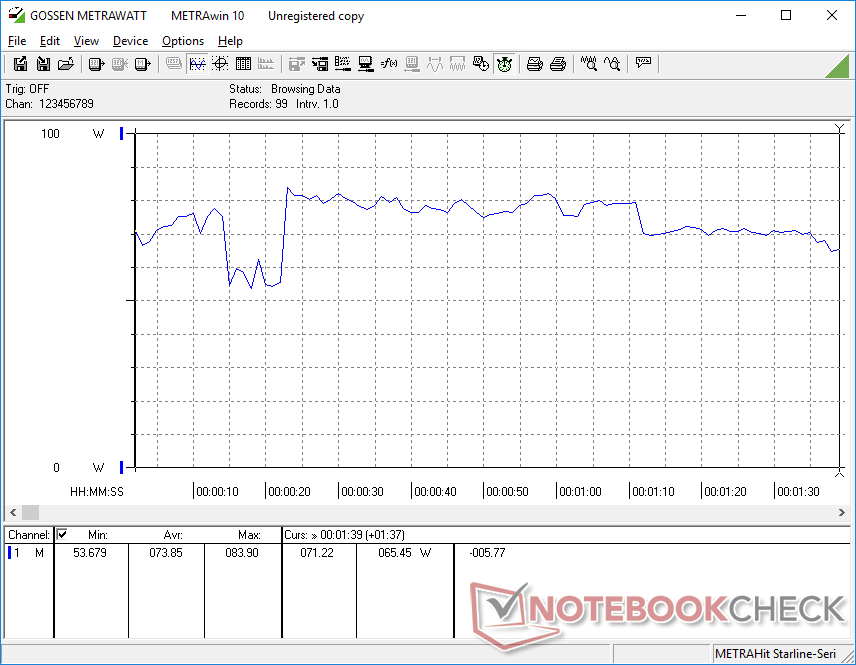Click the zoom waveform magnifier icon
This screenshot has width=856, height=665.
click(x=589, y=64)
